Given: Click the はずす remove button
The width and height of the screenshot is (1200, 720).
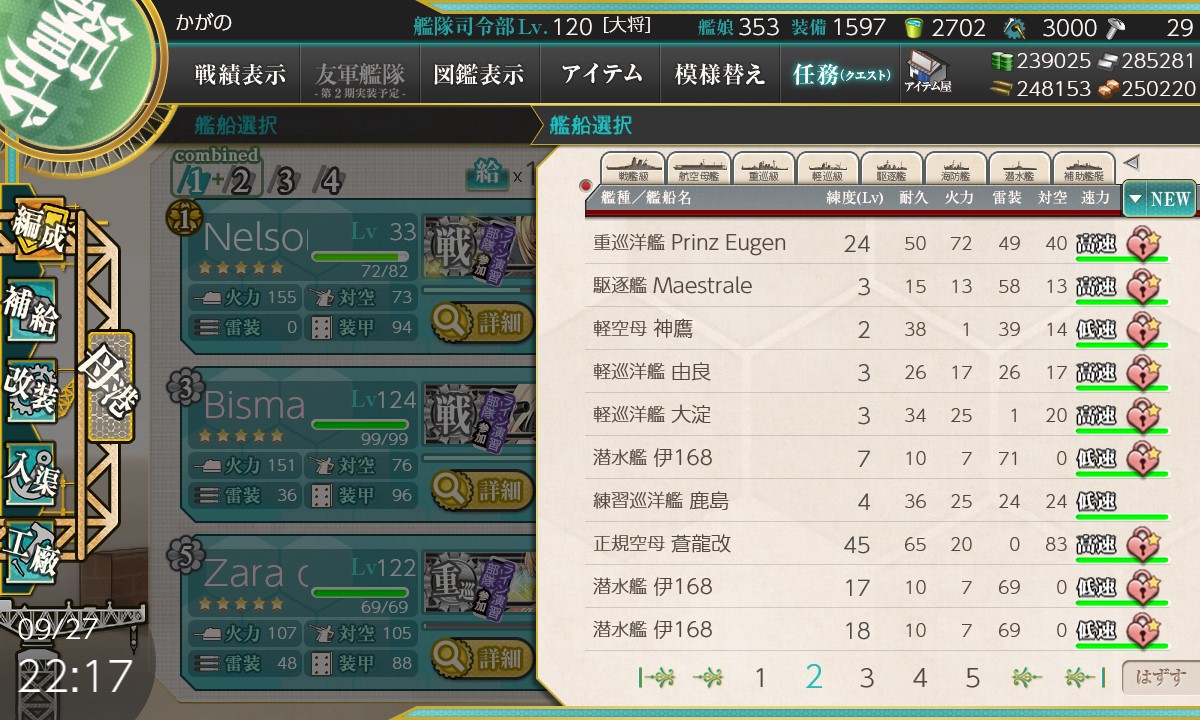Looking at the screenshot, I should pyautogui.click(x=1156, y=678).
